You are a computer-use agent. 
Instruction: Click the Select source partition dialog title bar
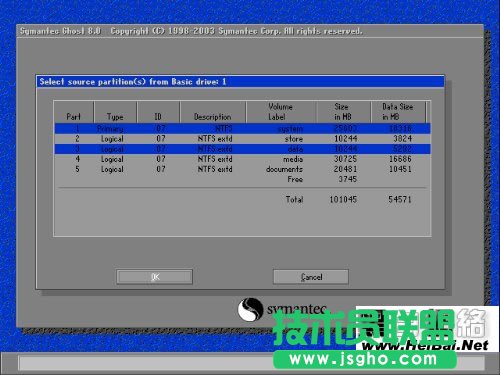click(240, 82)
